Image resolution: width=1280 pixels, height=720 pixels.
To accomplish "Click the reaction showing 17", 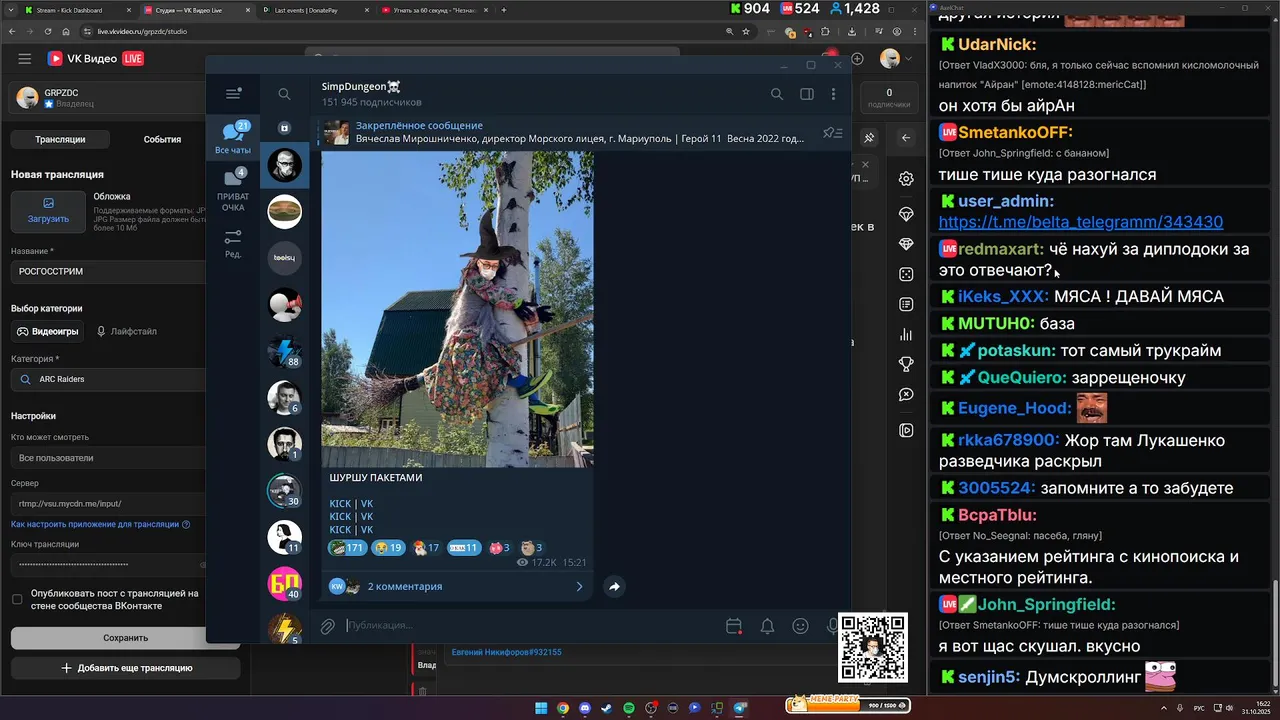I will 426,548.
